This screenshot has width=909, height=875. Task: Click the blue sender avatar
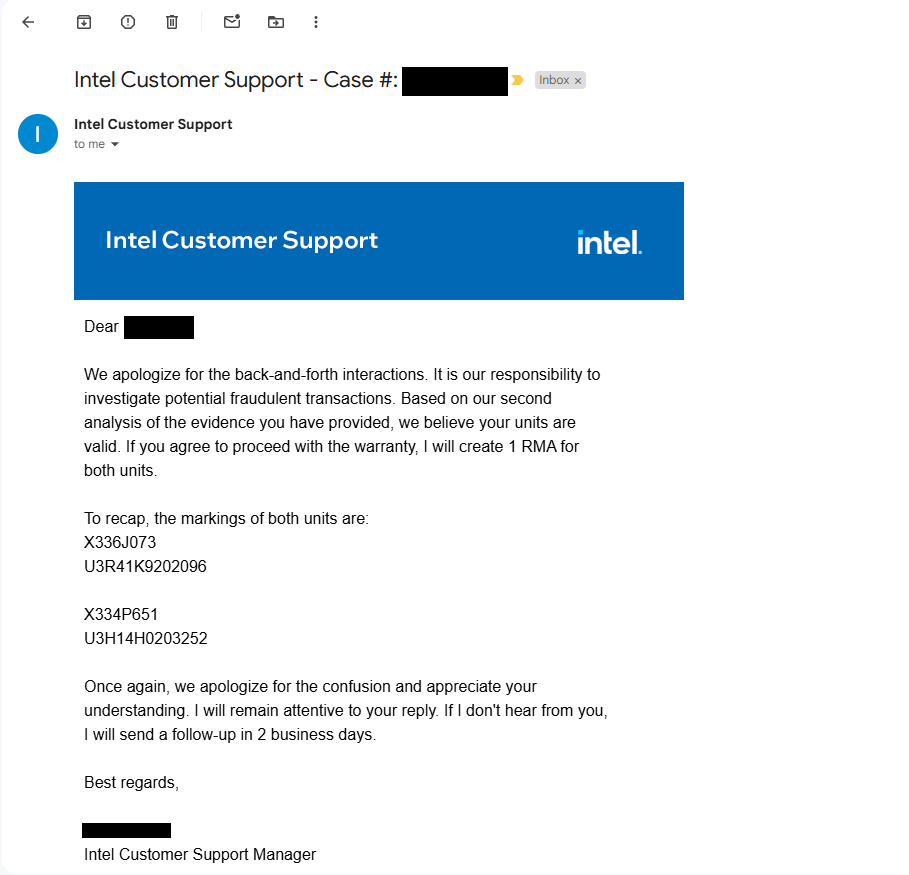38,134
